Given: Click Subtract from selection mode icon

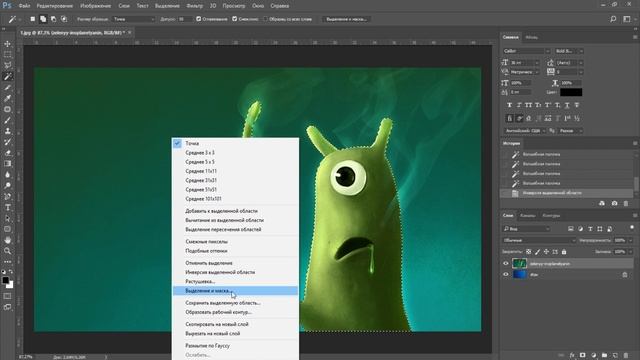Looking at the screenshot, I should pos(53,19).
